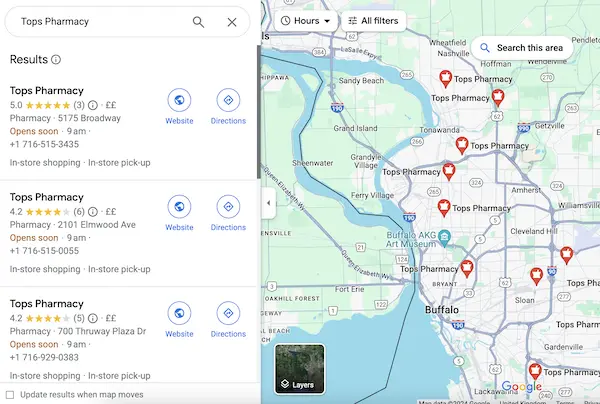Click the results list scrollbar
This screenshot has height=404, width=600.
259,112
